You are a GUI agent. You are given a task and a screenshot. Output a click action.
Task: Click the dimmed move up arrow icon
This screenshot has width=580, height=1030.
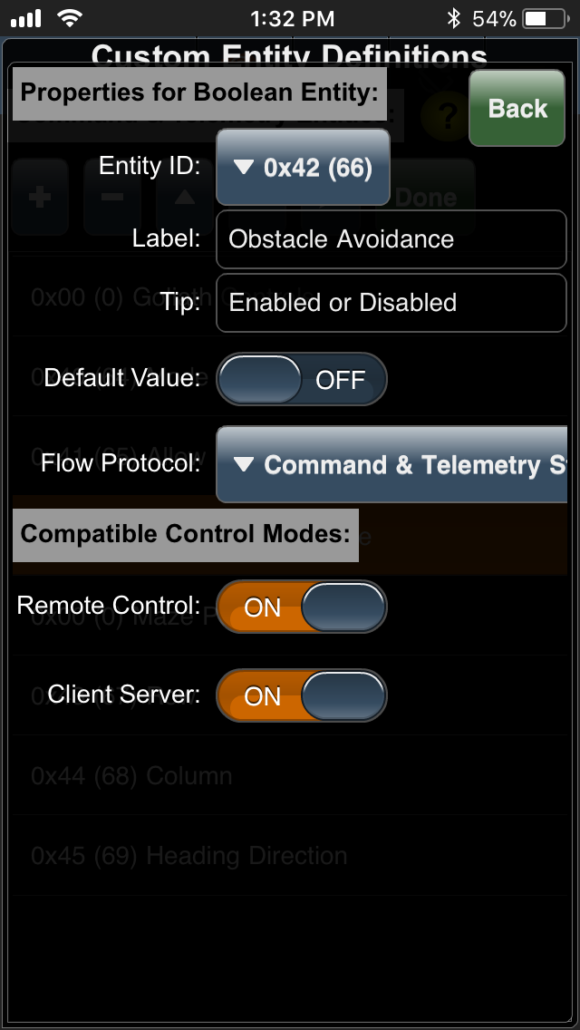[x=185, y=197]
